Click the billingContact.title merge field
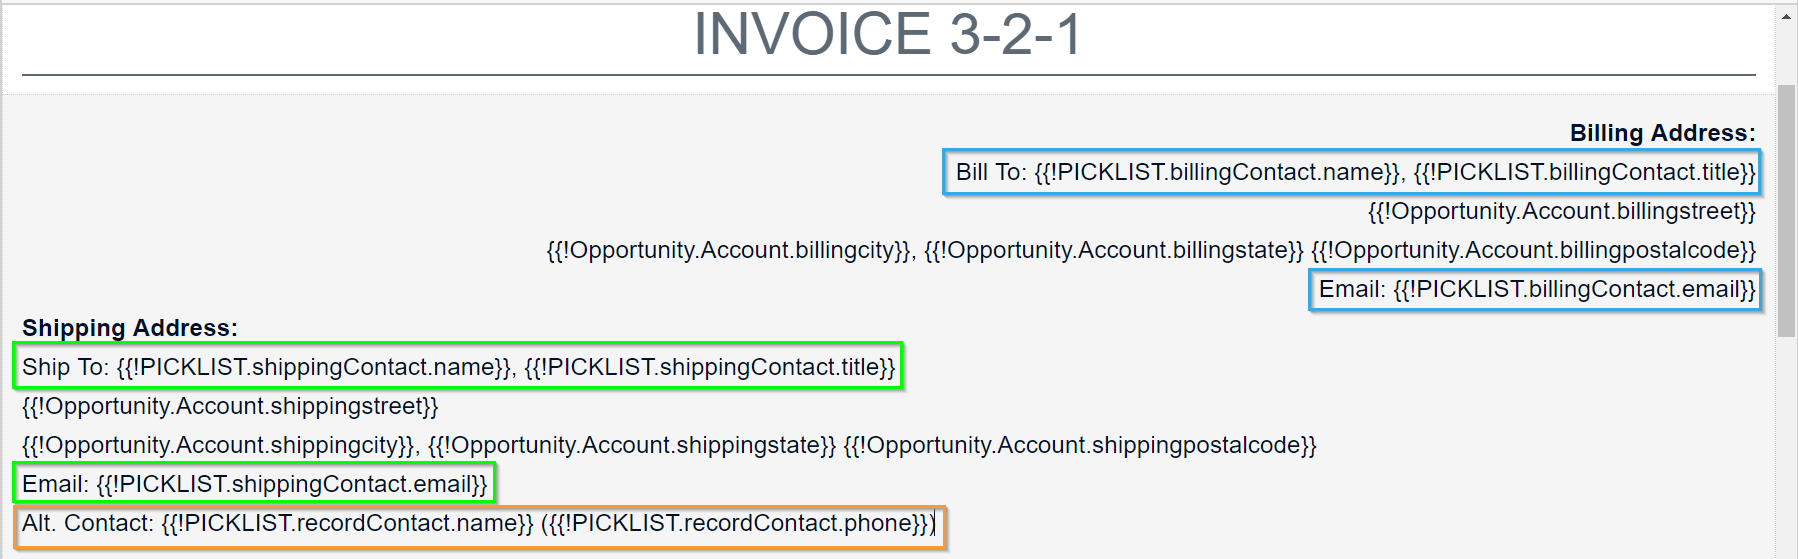This screenshot has width=1798, height=559. (x=1584, y=172)
